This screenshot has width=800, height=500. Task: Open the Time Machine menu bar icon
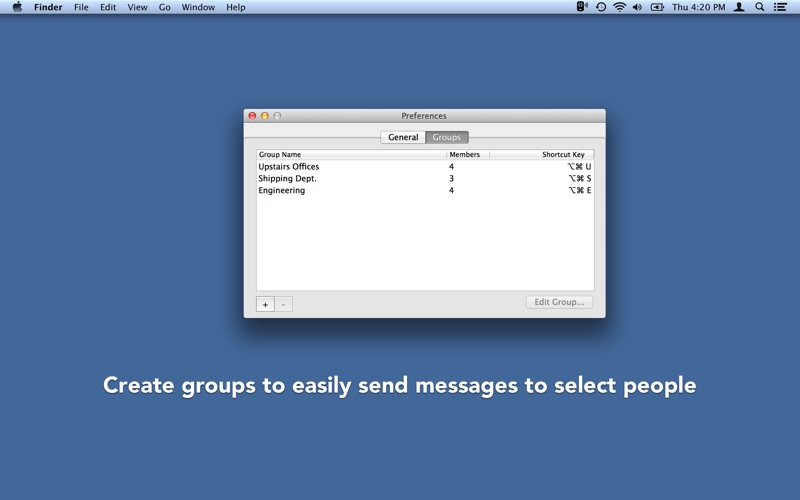click(x=601, y=7)
